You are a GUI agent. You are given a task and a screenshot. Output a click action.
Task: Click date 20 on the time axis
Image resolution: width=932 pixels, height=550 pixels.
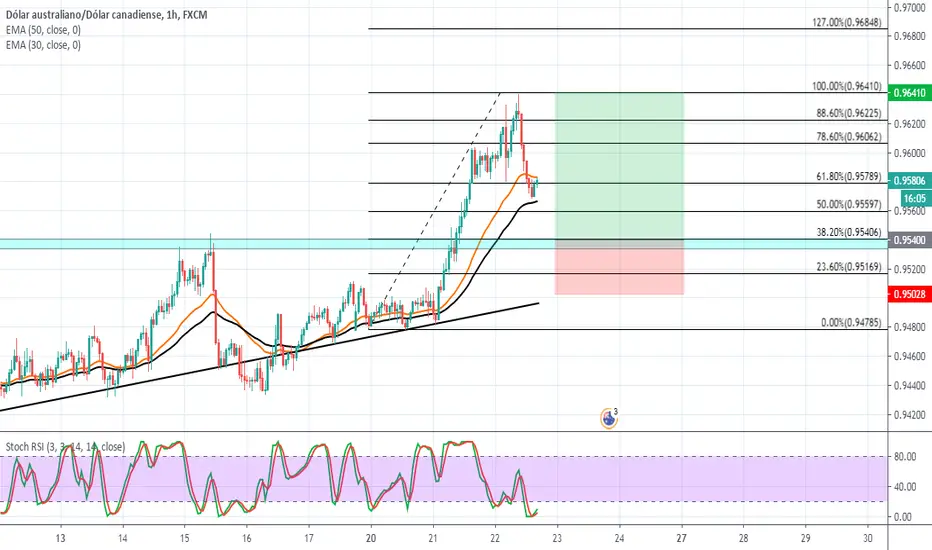(x=370, y=538)
